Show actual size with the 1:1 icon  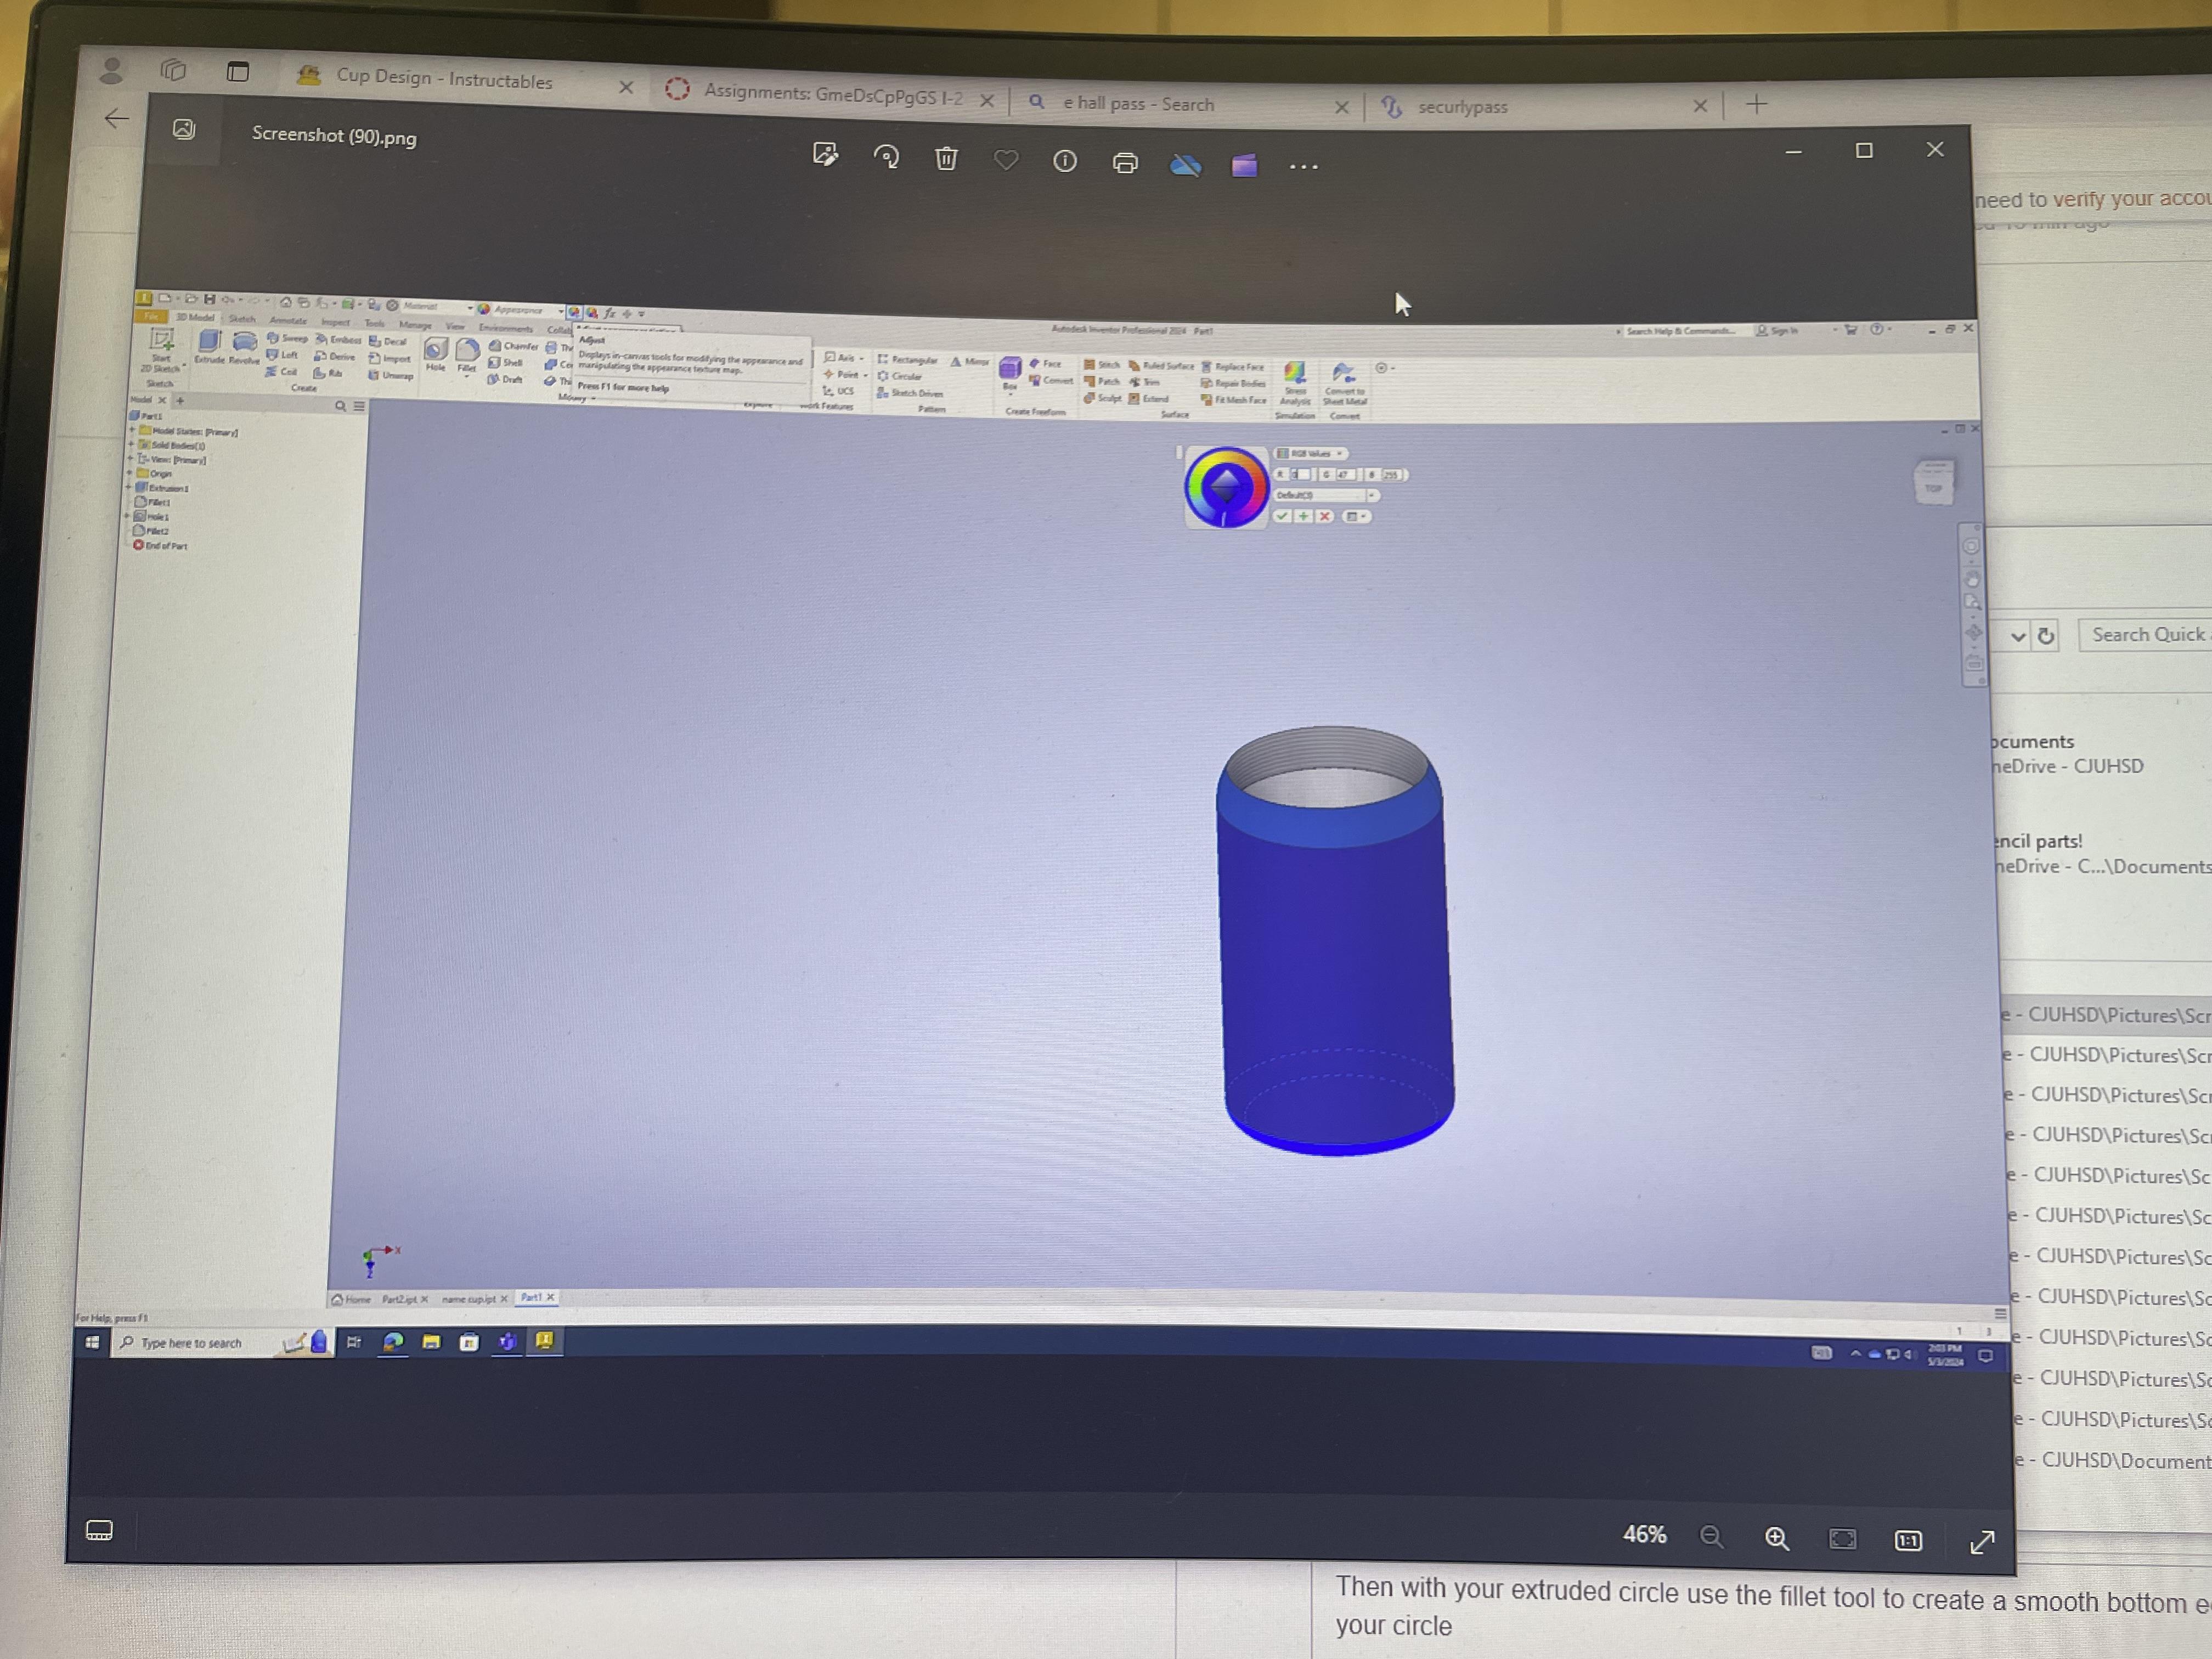point(1908,1541)
